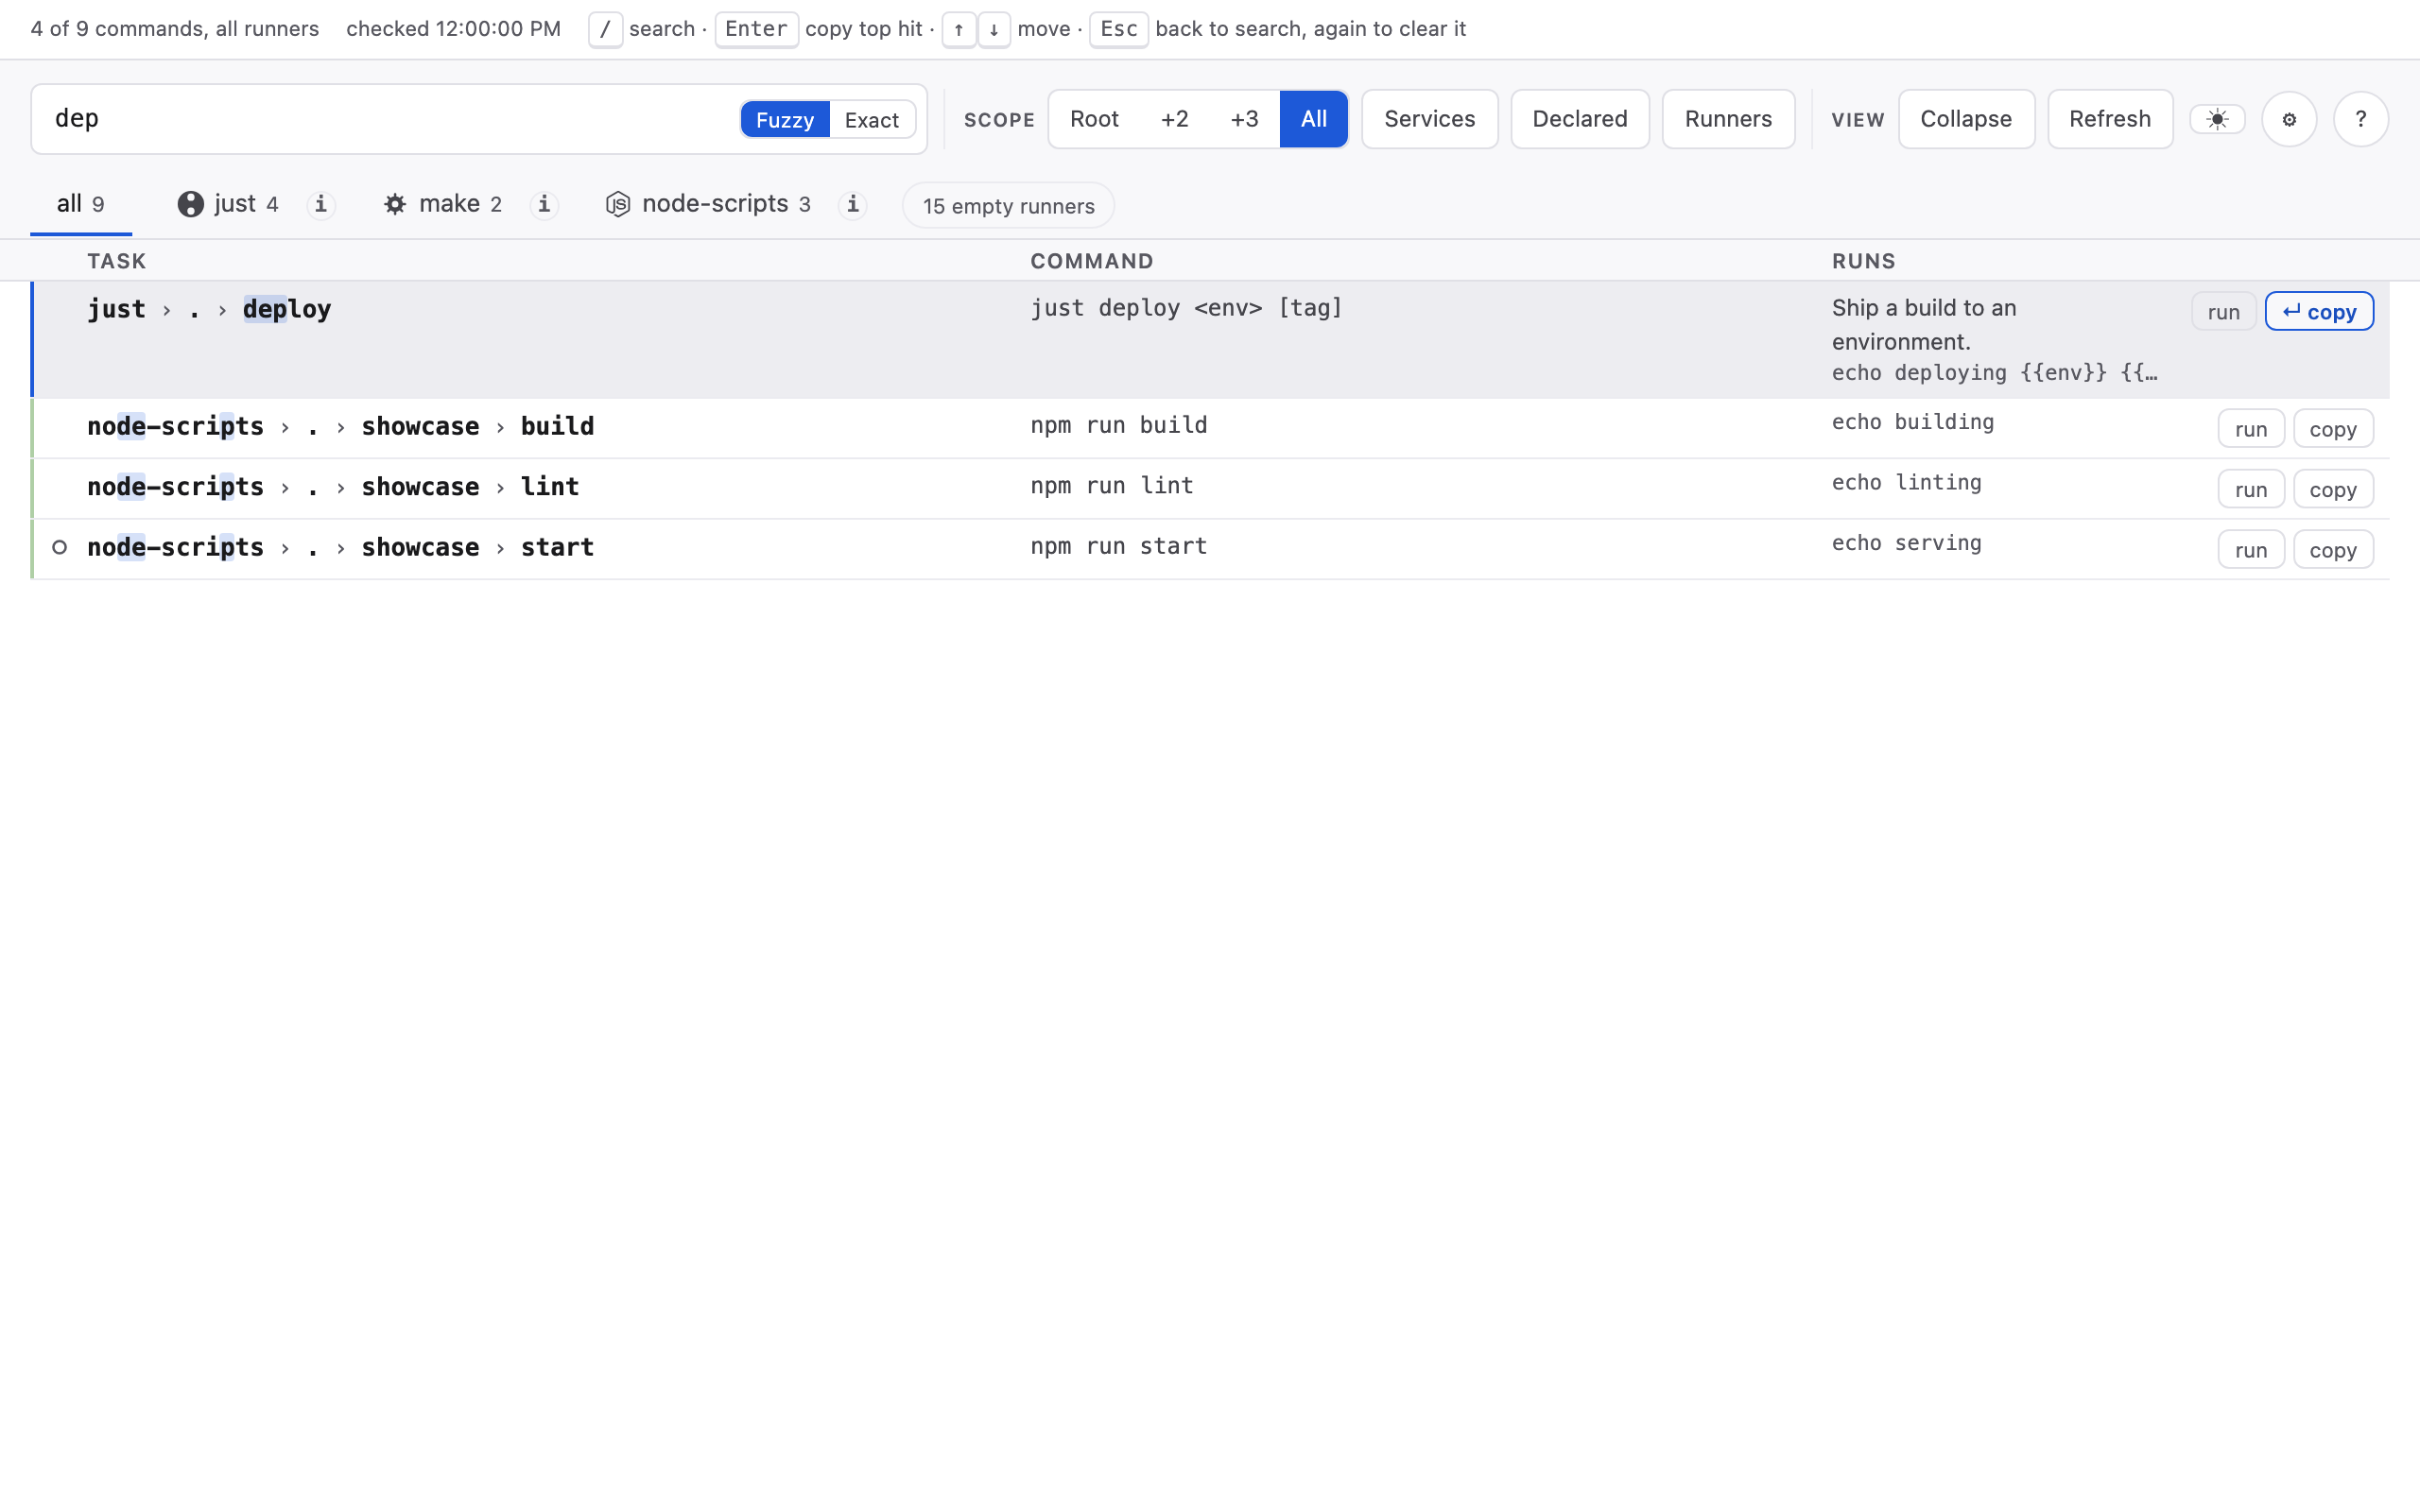Open help with the question mark icon
The height and width of the screenshot is (1512, 2420).
point(2361,119)
